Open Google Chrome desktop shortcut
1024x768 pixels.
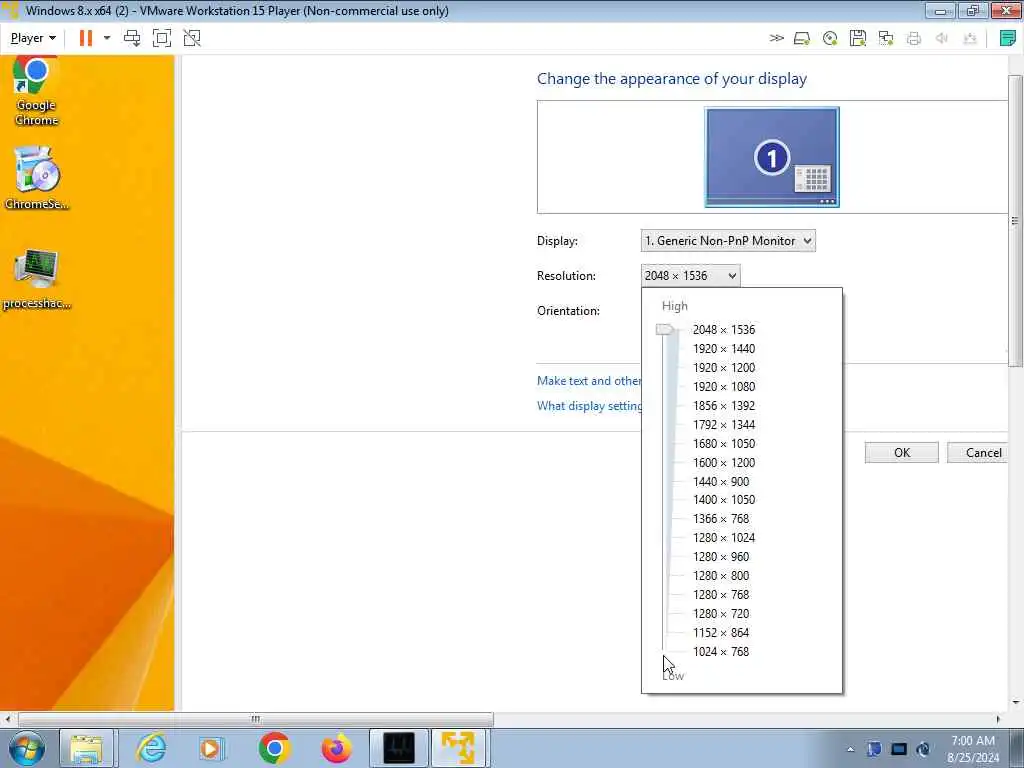36,91
